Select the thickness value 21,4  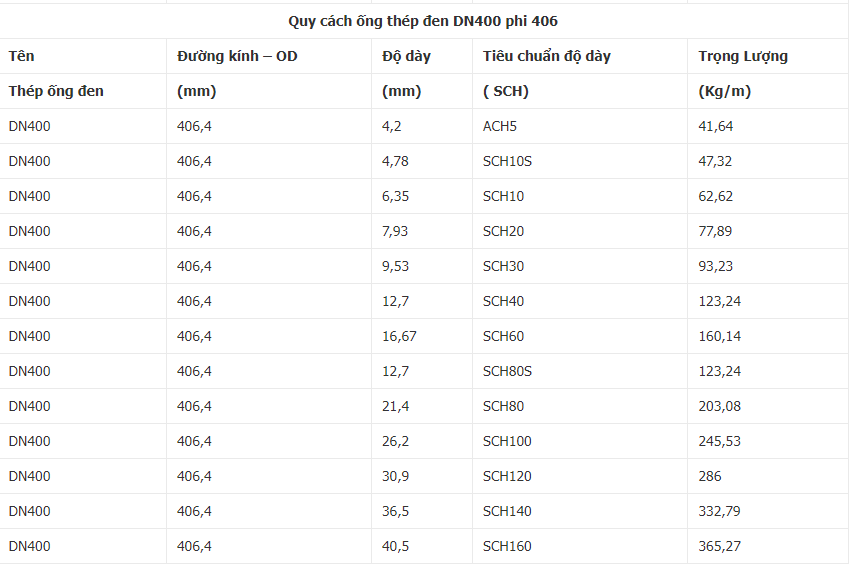click(395, 406)
